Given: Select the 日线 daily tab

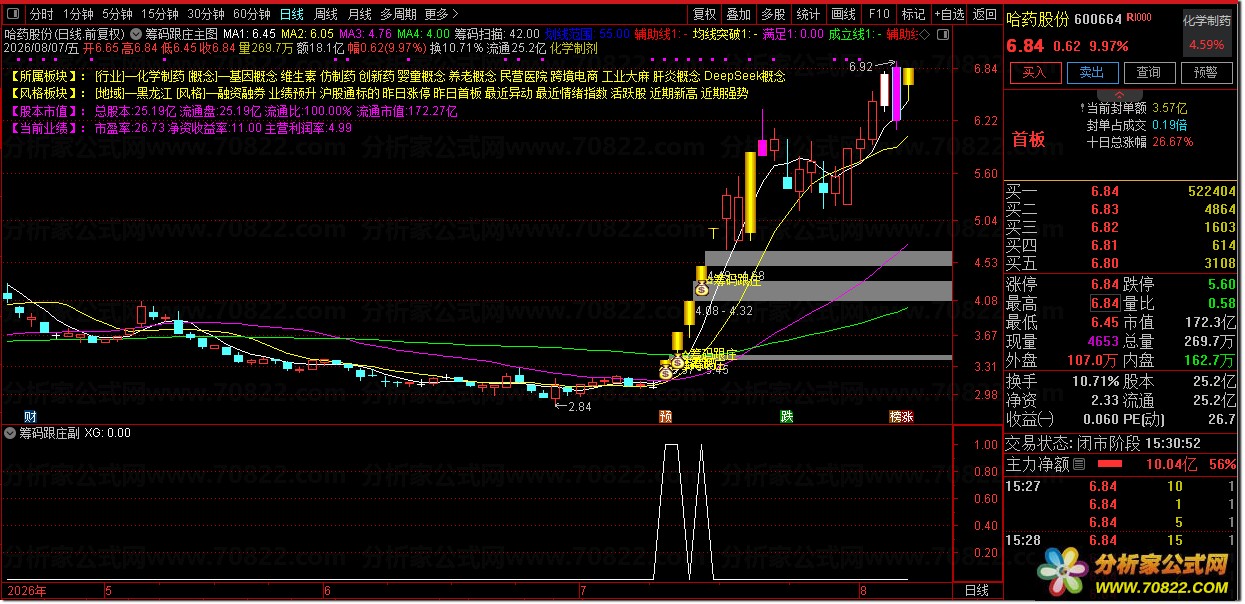Looking at the screenshot, I should (x=291, y=15).
